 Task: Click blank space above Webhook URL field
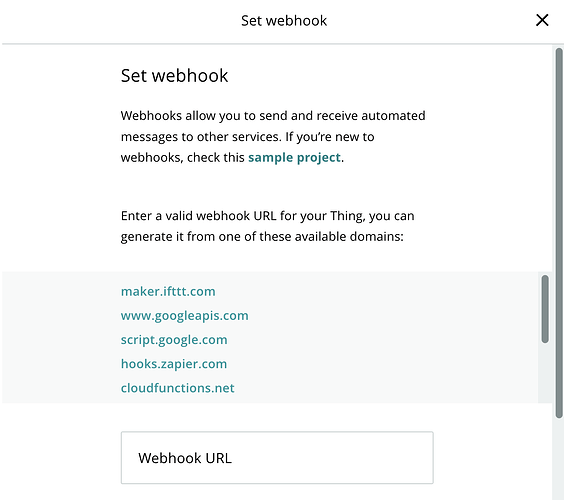[277, 417]
